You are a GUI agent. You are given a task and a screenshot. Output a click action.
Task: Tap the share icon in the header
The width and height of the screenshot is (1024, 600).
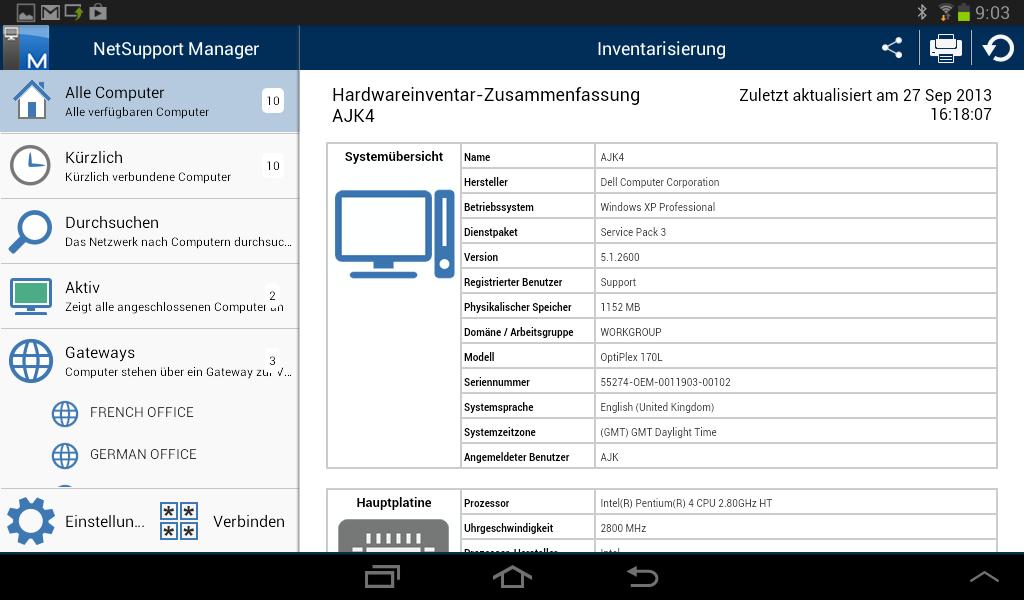[892, 48]
